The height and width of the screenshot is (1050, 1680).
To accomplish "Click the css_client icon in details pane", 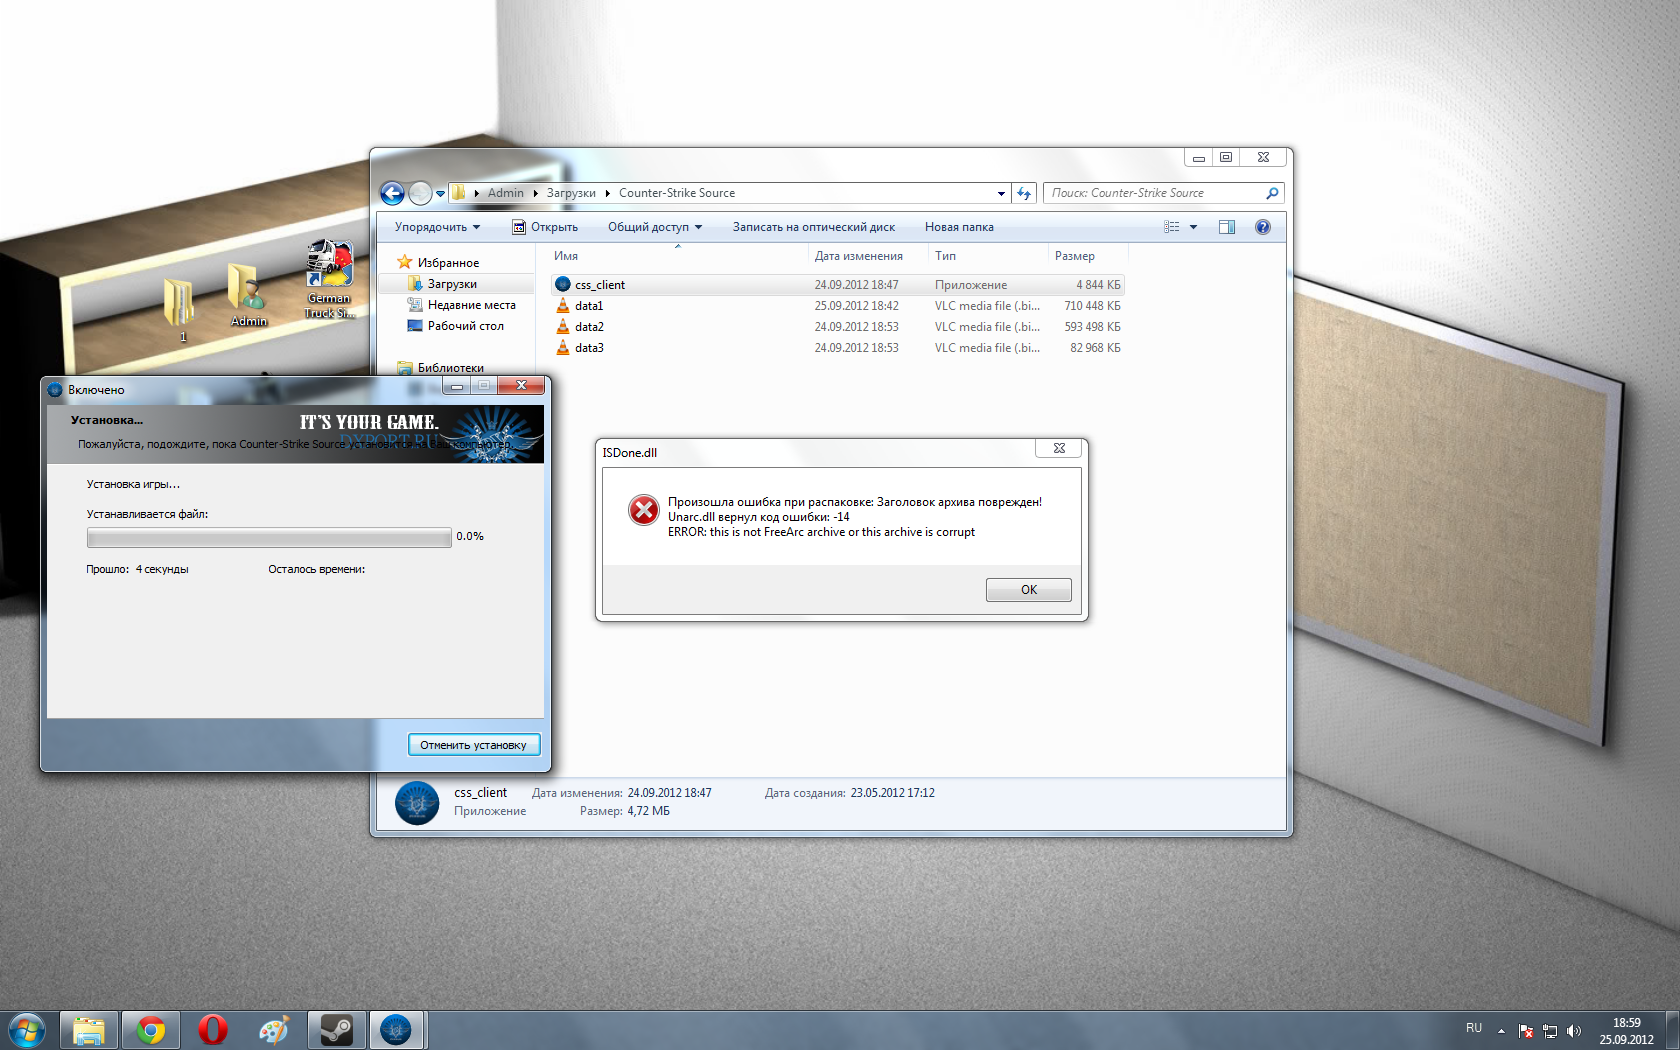I will [x=417, y=803].
